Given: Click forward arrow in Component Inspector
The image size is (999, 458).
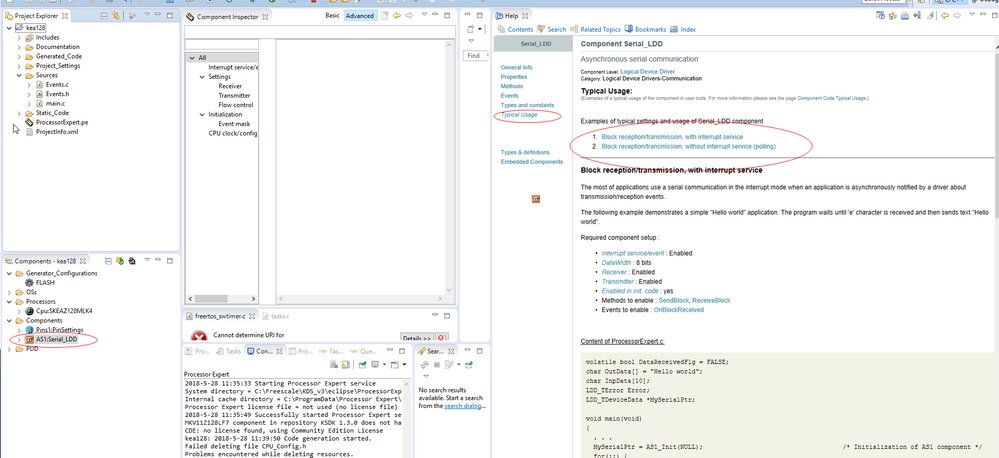Looking at the screenshot, I should click(410, 16).
